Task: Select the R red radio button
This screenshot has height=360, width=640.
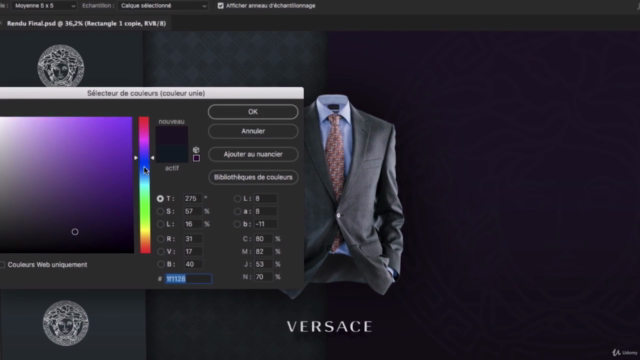Action: click(x=160, y=239)
